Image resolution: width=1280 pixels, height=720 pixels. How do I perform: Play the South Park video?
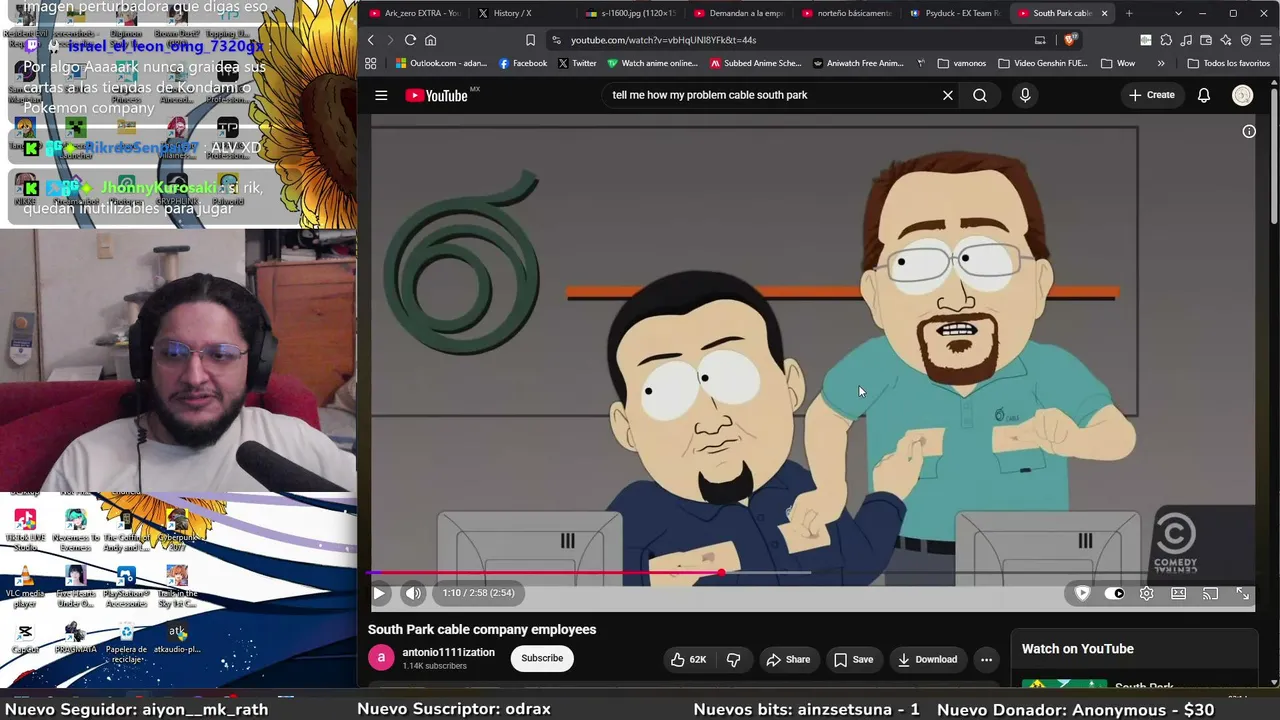(379, 593)
